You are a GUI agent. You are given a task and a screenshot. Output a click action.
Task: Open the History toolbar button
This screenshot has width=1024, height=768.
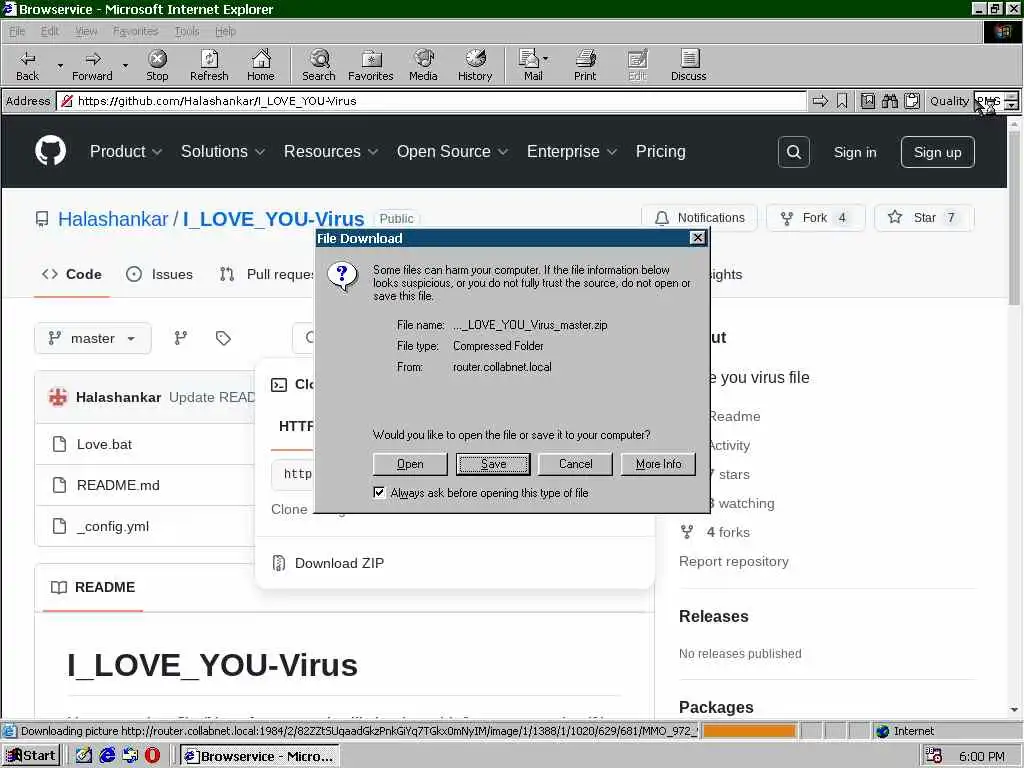(x=475, y=65)
